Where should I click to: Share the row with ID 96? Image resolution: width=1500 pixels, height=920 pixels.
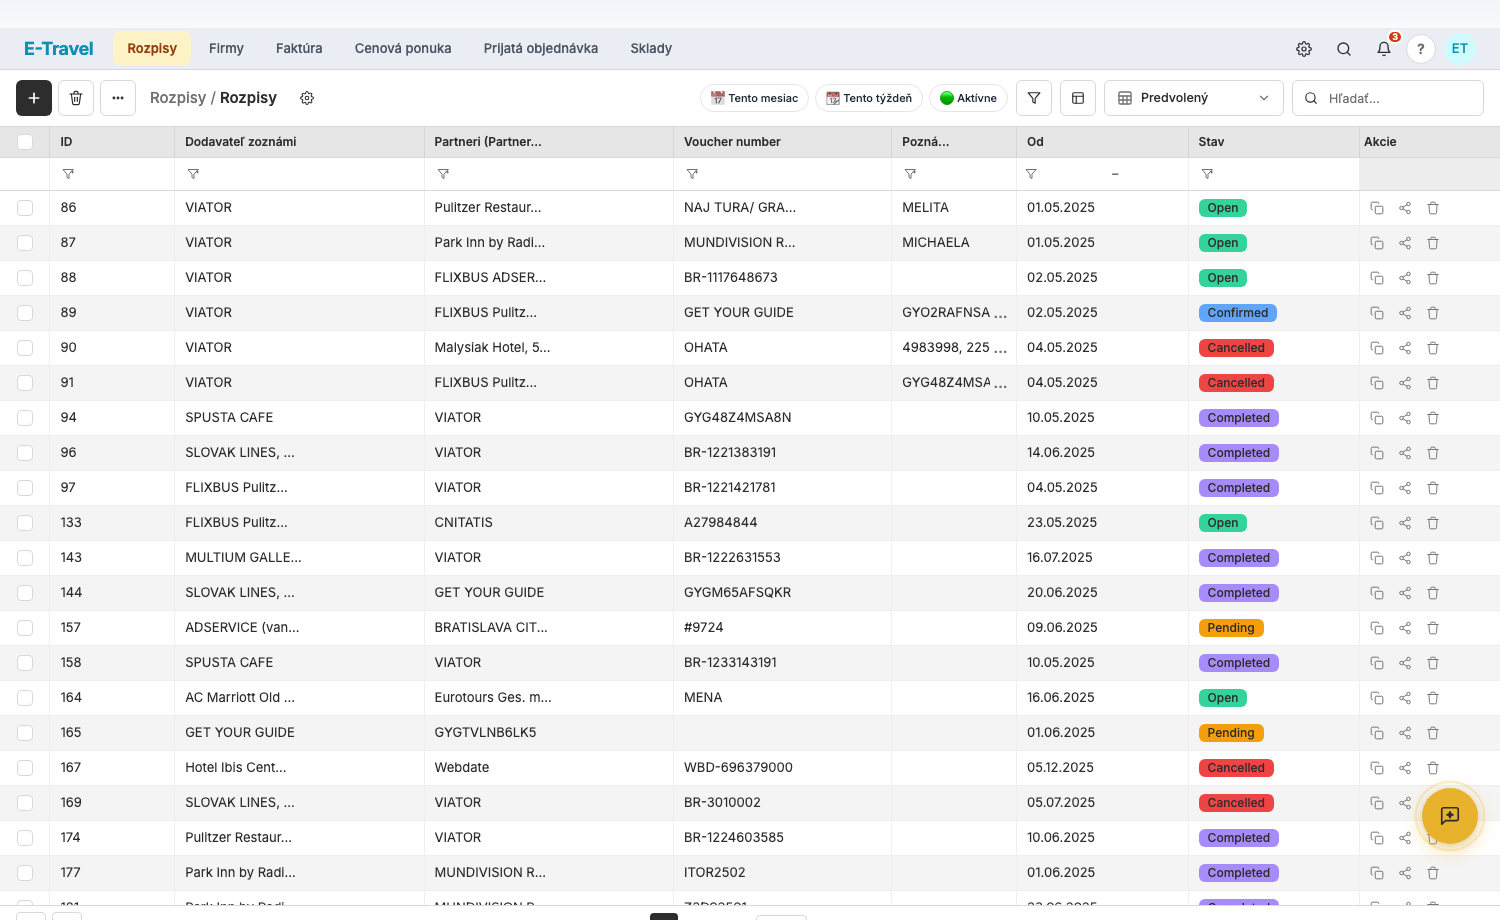tap(1405, 453)
